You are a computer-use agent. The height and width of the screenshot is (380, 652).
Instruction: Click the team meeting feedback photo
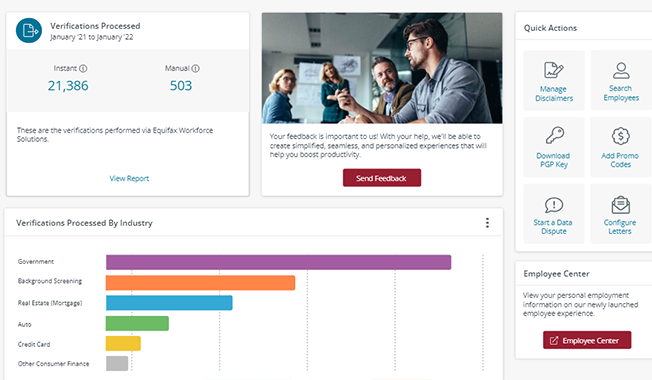[x=382, y=68]
